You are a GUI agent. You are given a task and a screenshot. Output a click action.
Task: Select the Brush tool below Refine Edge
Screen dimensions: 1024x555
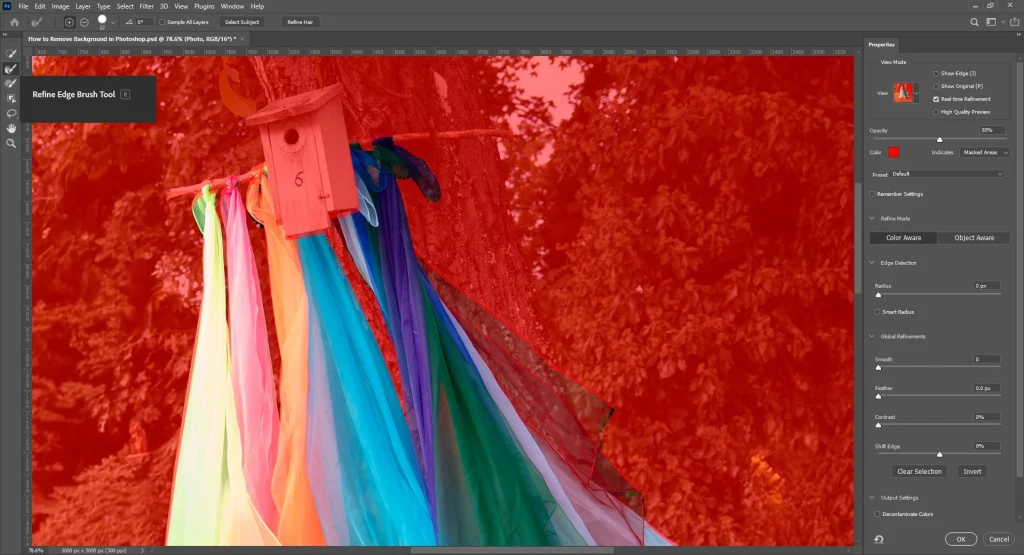pyautogui.click(x=11, y=84)
